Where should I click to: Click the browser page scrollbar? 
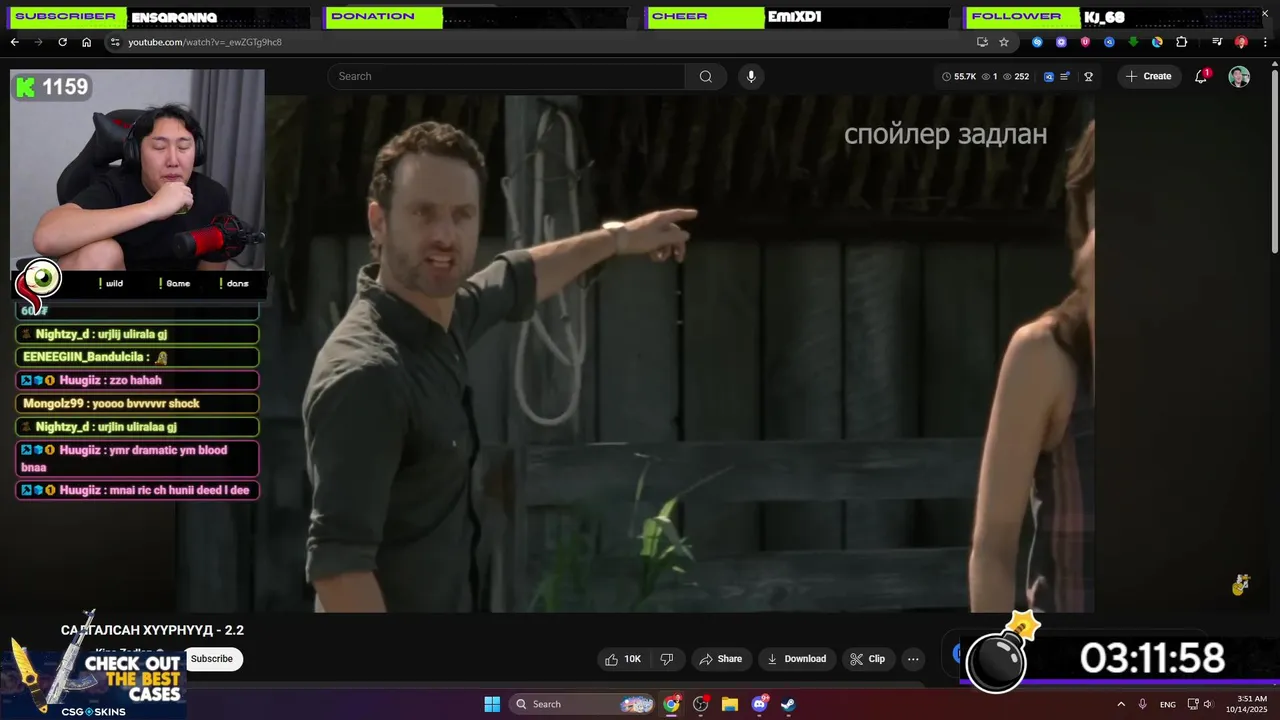1274,160
